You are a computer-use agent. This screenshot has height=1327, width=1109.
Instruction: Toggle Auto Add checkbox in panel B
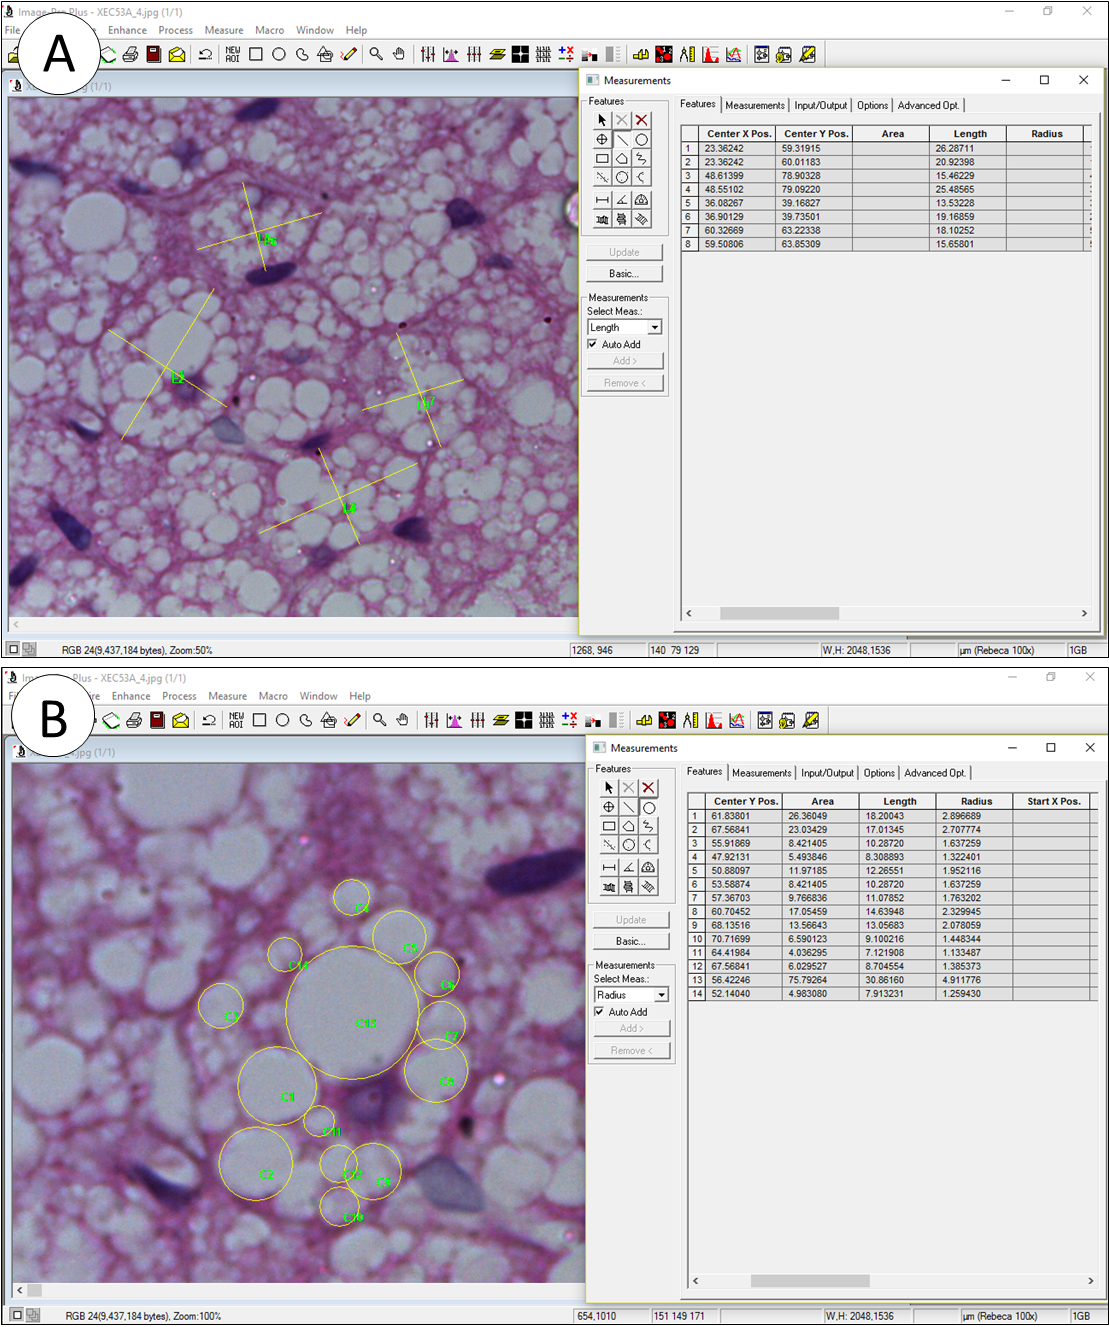click(x=599, y=1012)
